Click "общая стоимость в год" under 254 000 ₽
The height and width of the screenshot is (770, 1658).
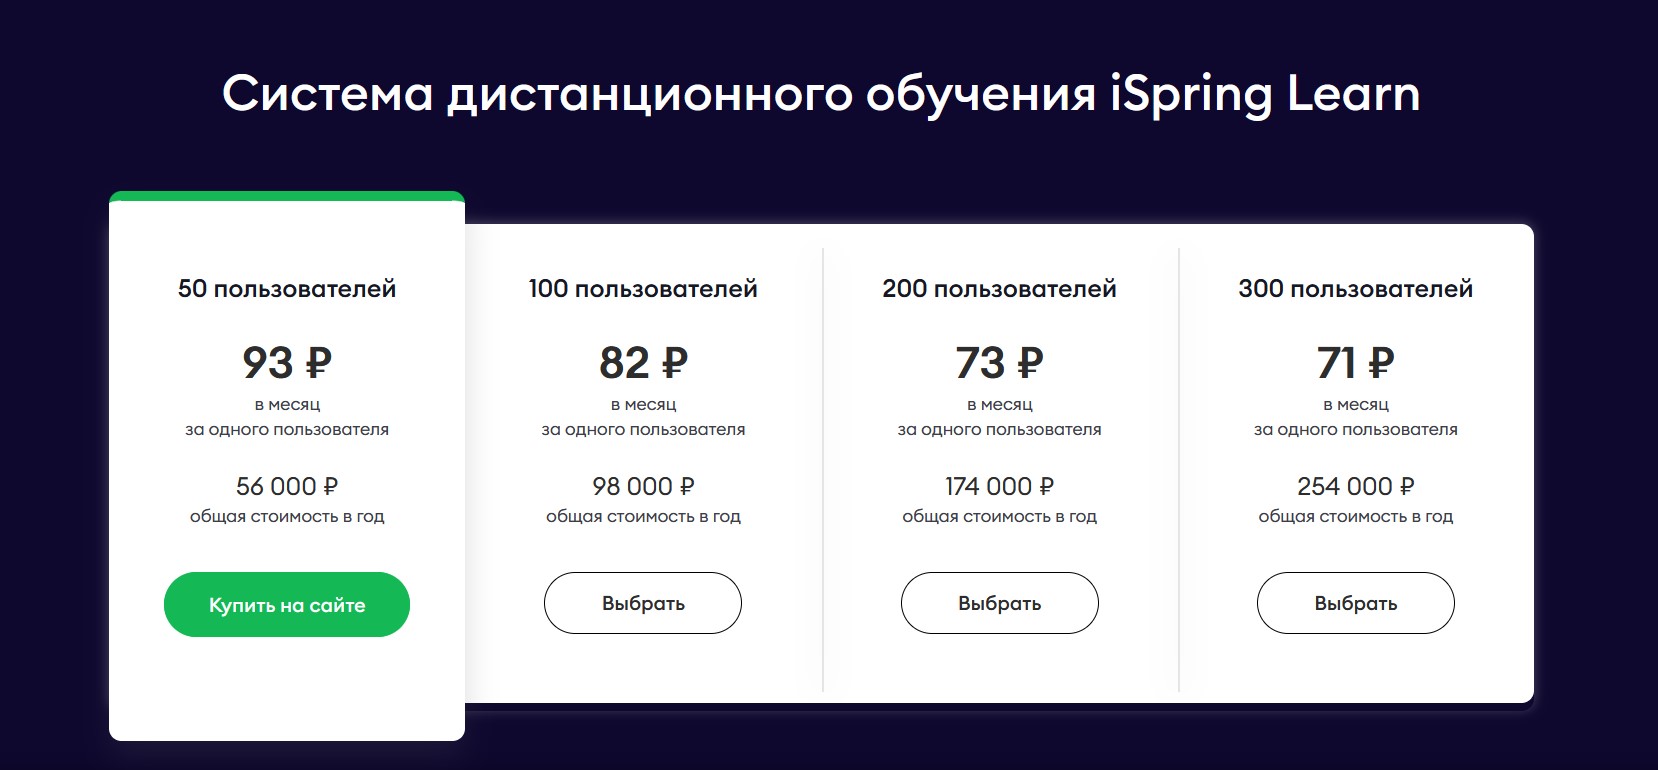tap(1355, 517)
